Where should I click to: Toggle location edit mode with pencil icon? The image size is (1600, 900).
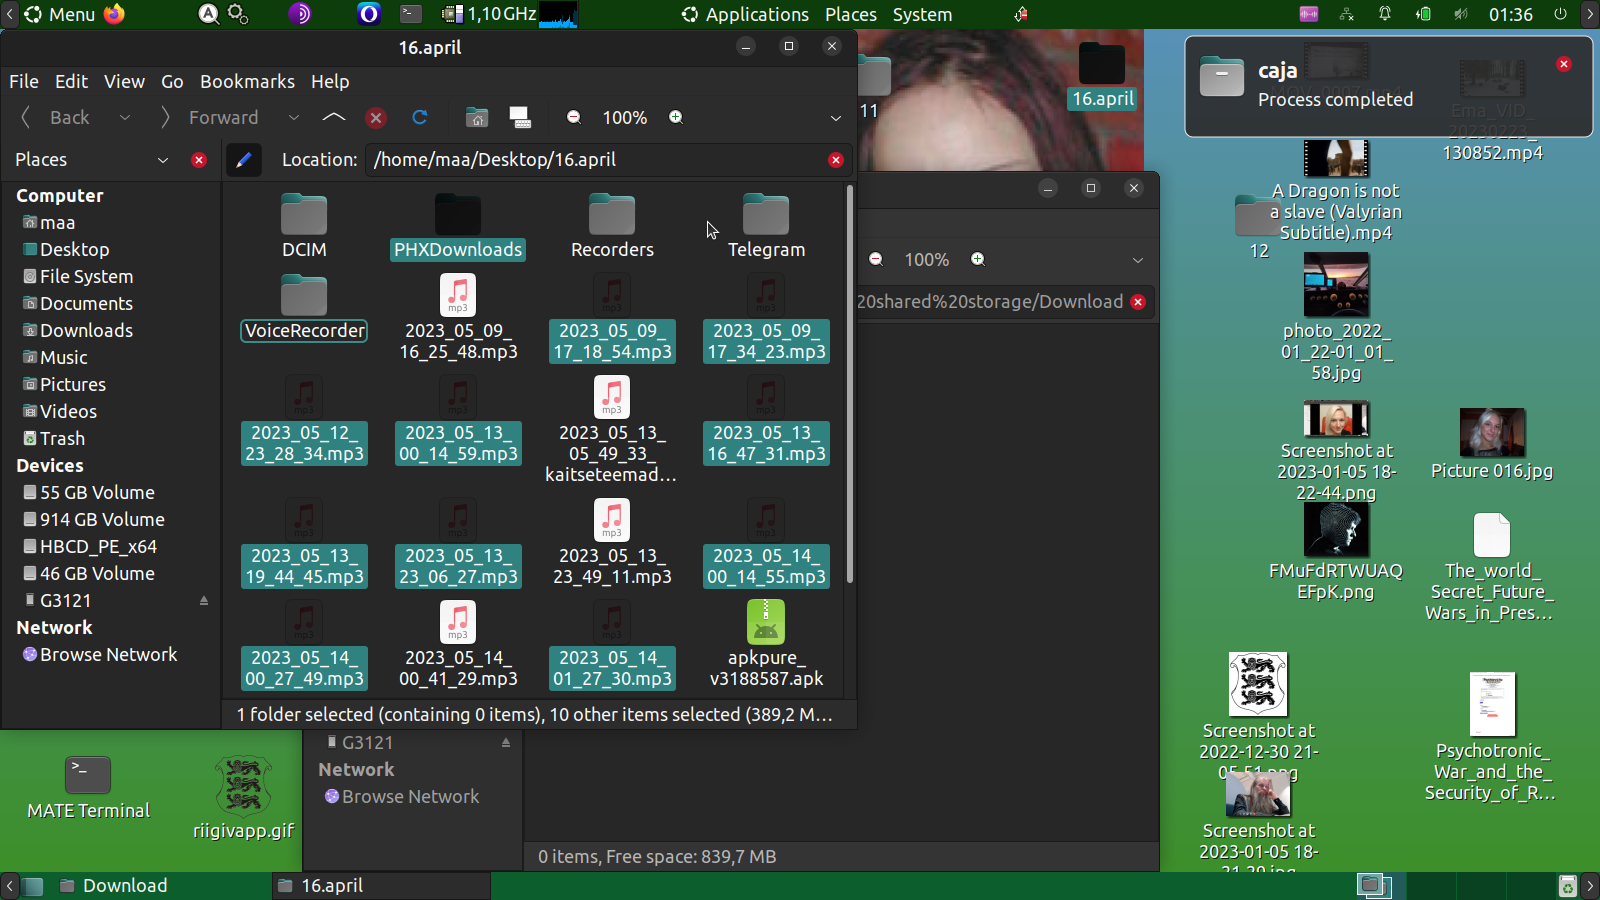point(244,160)
